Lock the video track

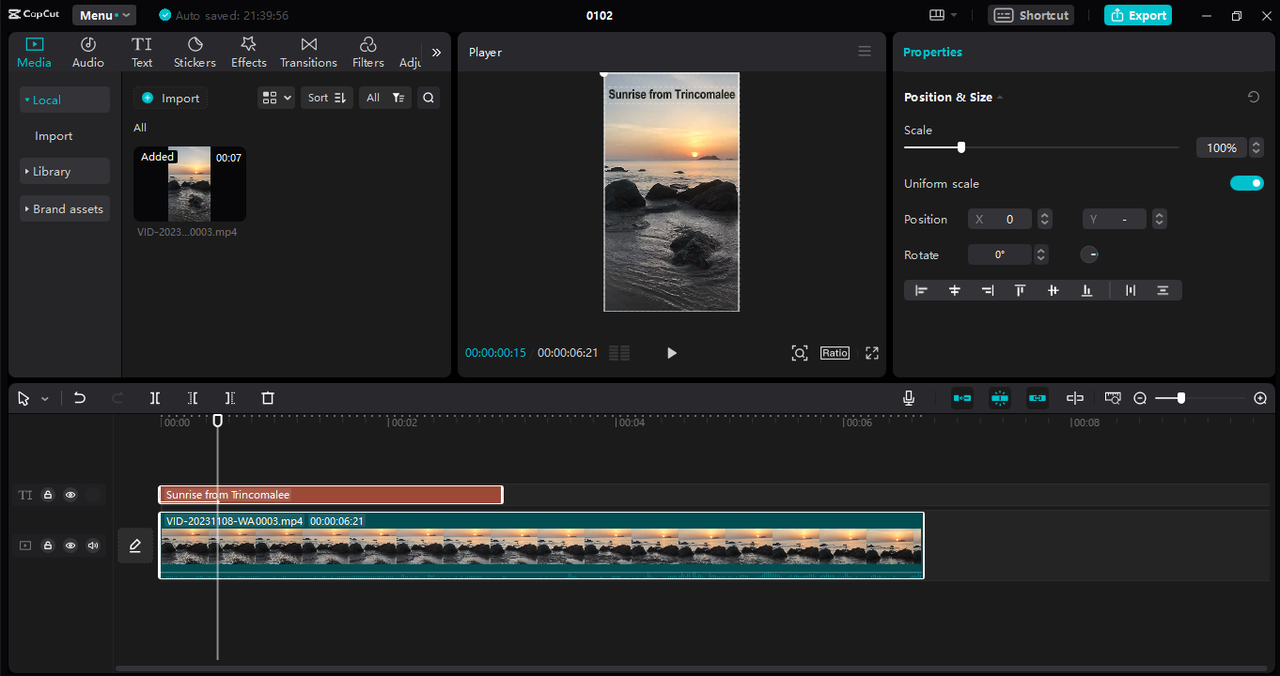click(47, 546)
